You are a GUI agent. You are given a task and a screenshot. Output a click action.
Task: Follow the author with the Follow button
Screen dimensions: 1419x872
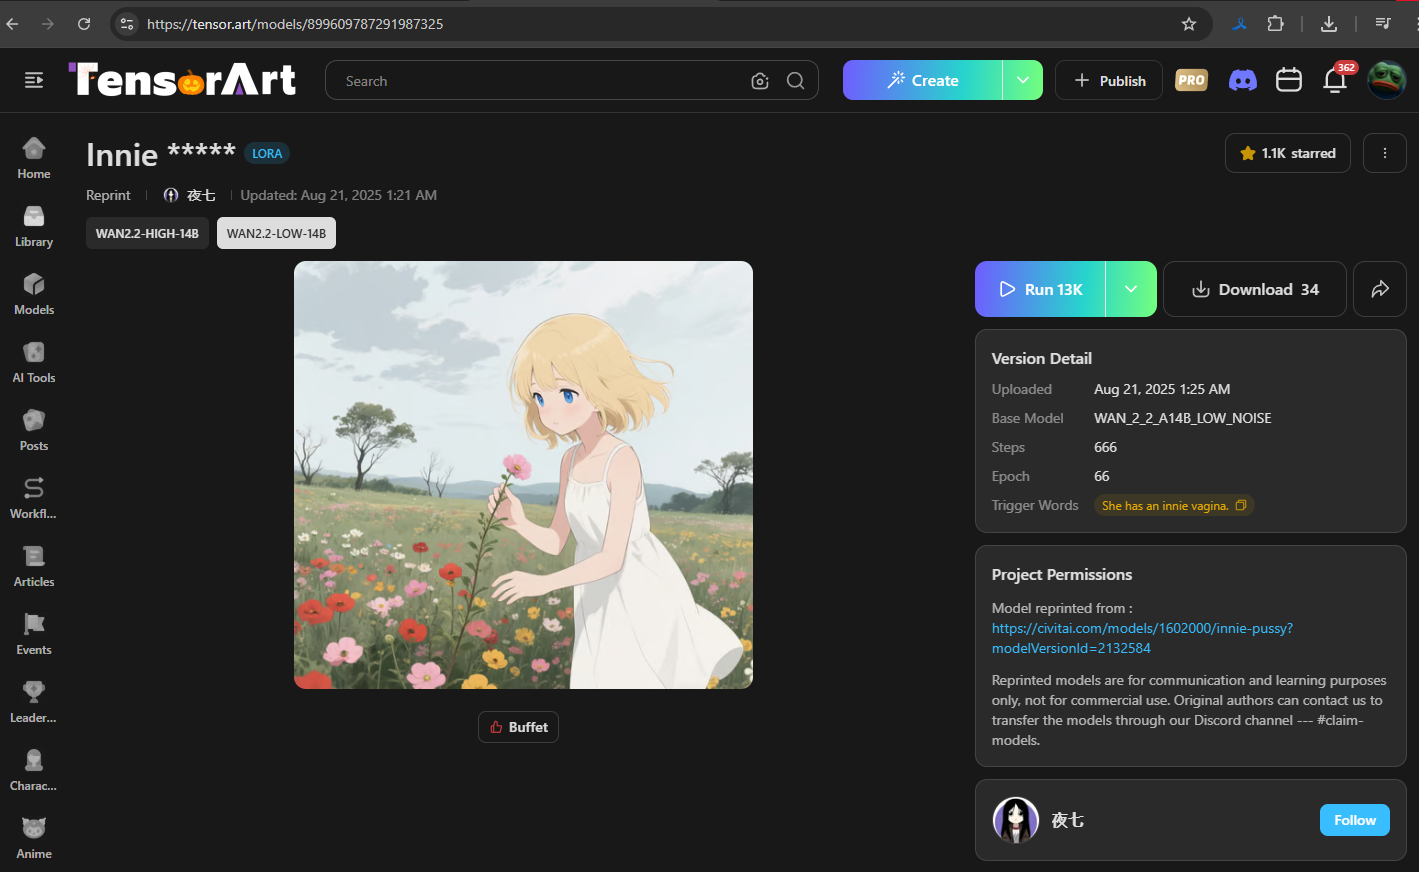(1355, 820)
